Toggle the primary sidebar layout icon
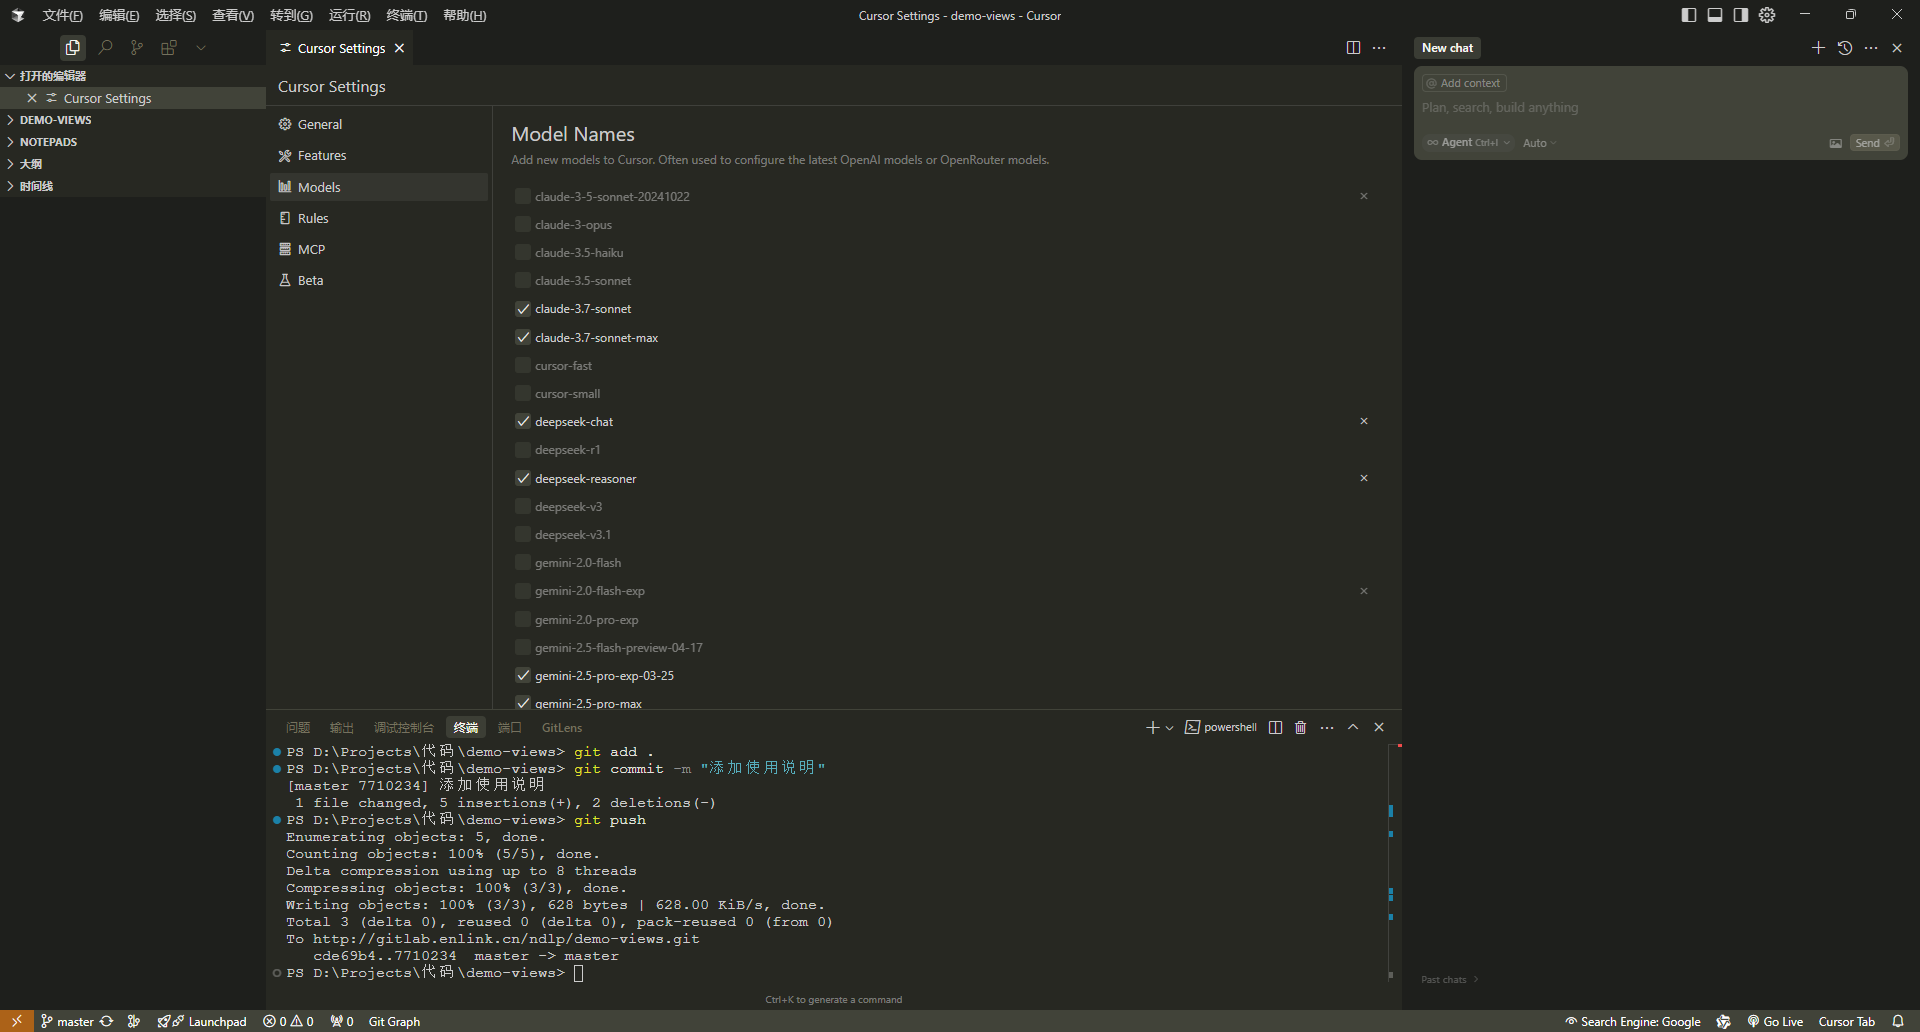 click(1689, 15)
